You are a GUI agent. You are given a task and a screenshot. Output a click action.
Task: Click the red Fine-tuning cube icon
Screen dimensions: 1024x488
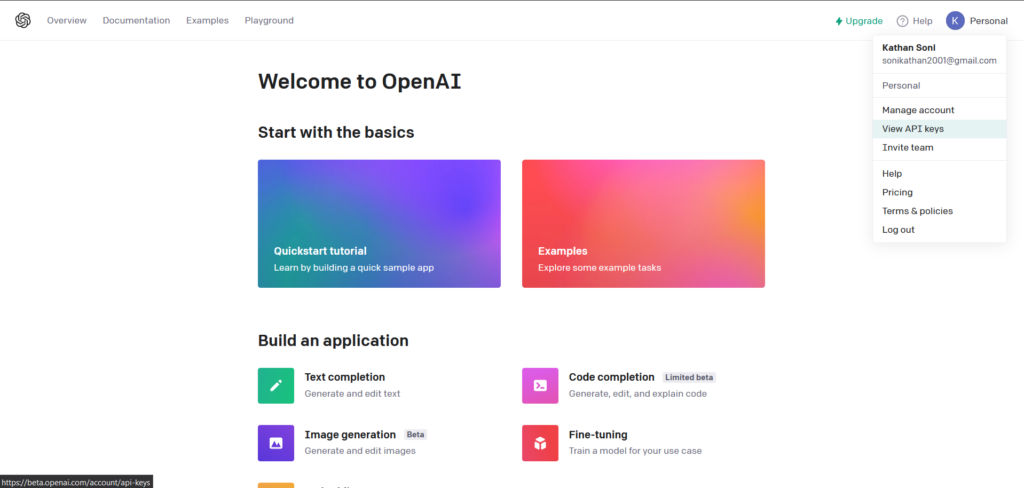[540, 443]
